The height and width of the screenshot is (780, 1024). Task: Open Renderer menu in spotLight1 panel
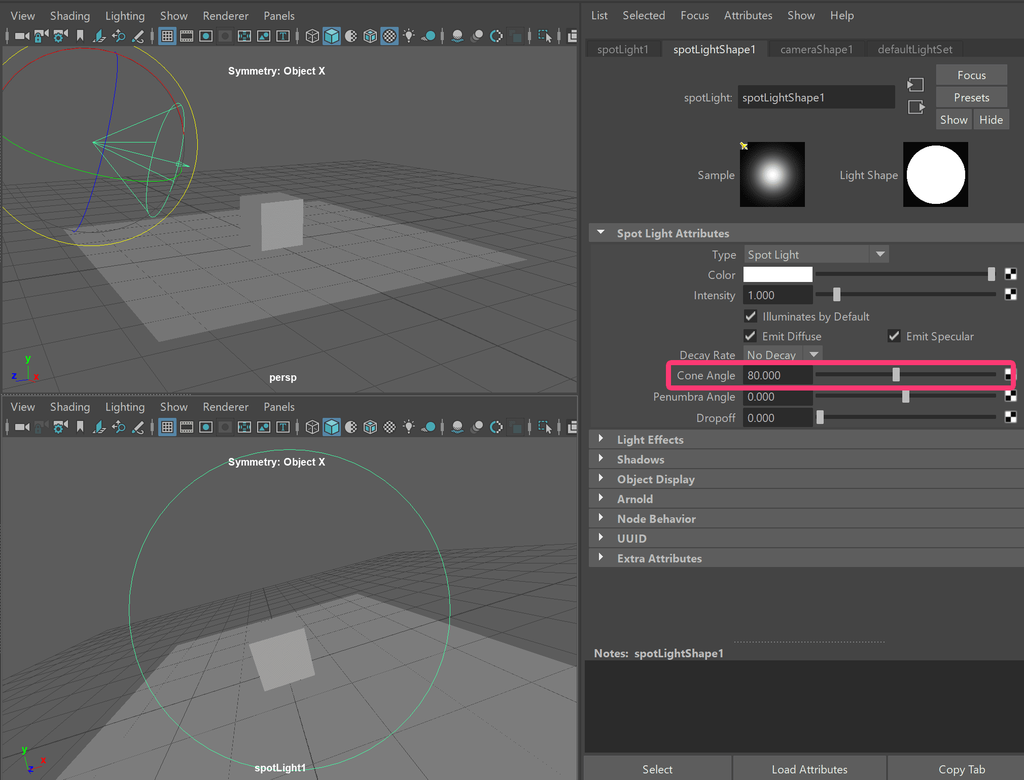(225, 407)
